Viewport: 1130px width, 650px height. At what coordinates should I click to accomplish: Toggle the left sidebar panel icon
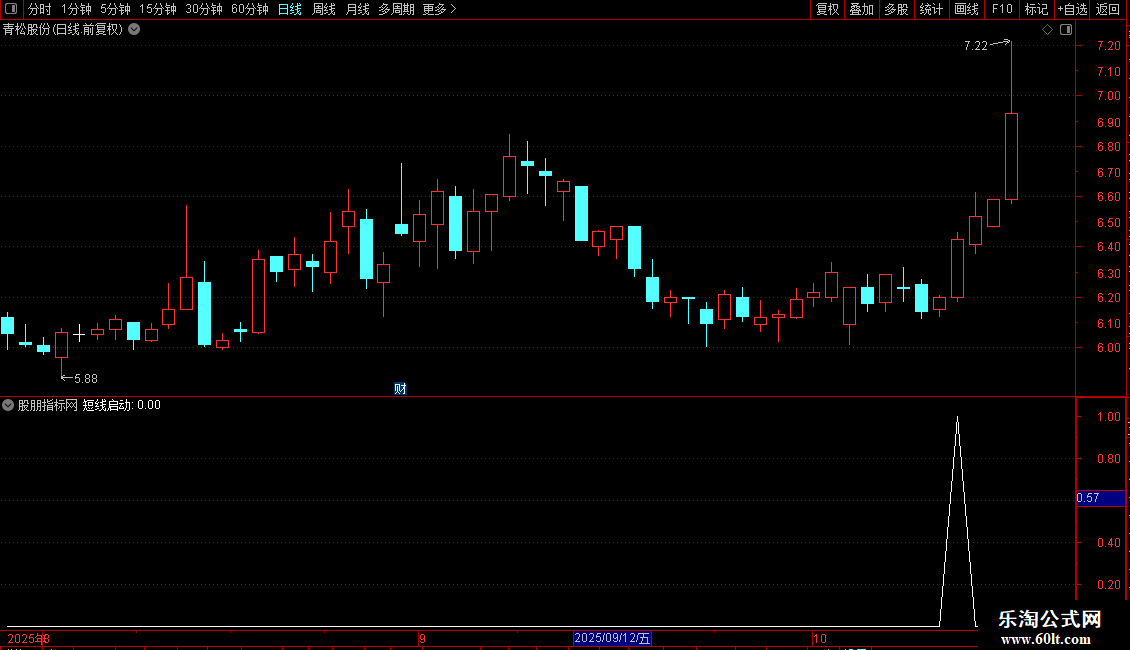(11, 9)
